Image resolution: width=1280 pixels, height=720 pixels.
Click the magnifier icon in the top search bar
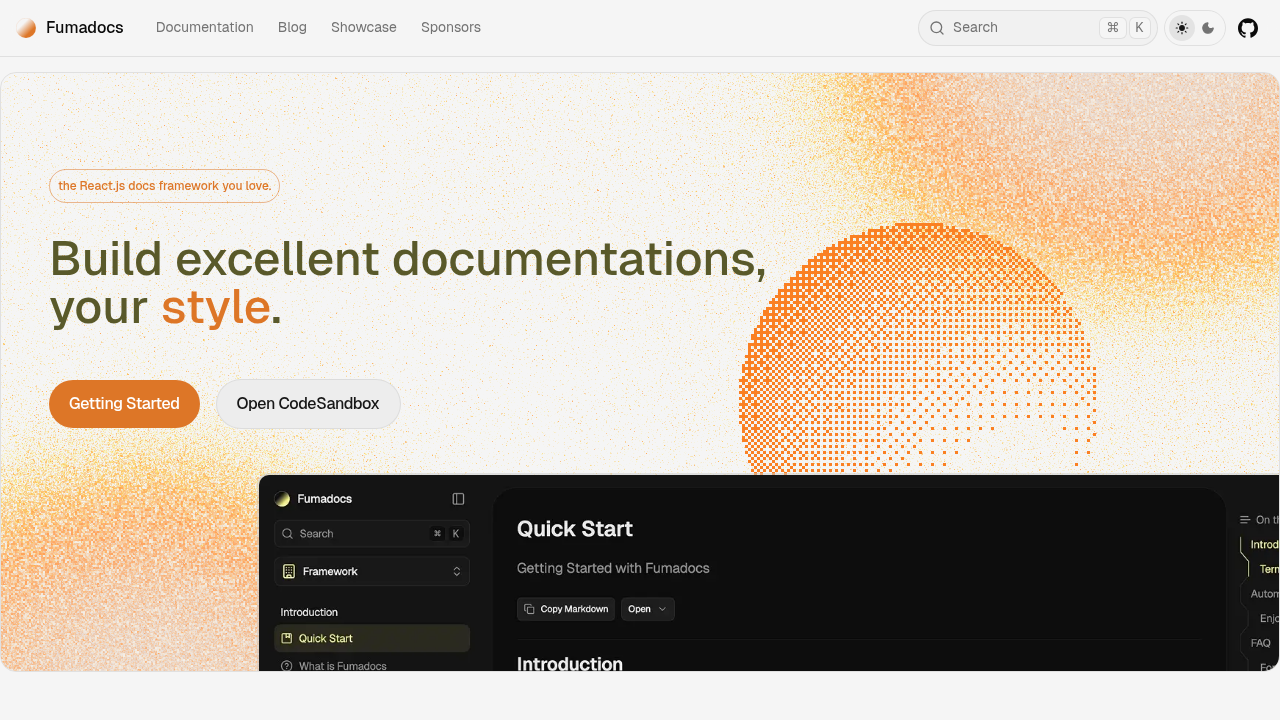[x=937, y=28]
